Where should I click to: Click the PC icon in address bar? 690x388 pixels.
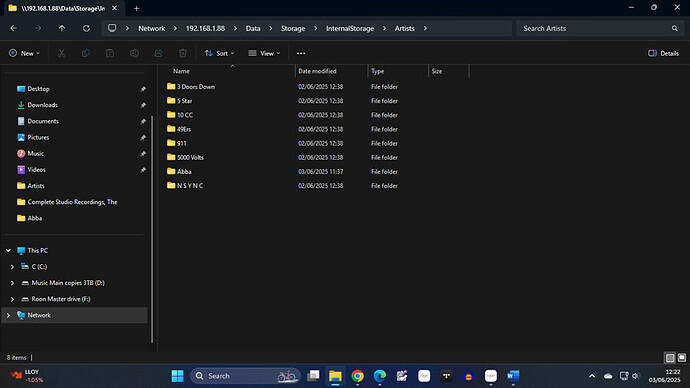point(112,28)
